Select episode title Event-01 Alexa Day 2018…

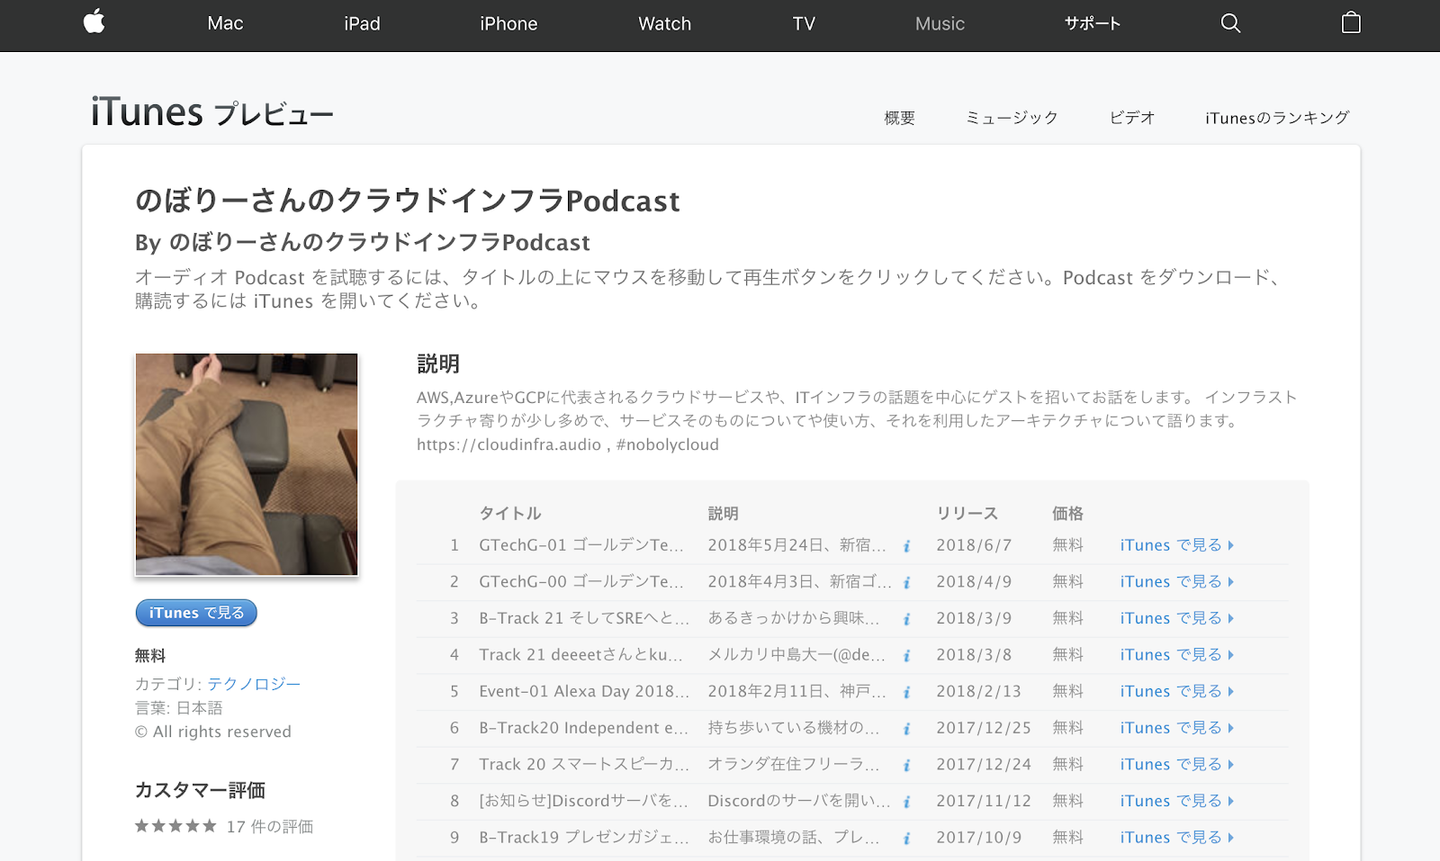click(584, 691)
